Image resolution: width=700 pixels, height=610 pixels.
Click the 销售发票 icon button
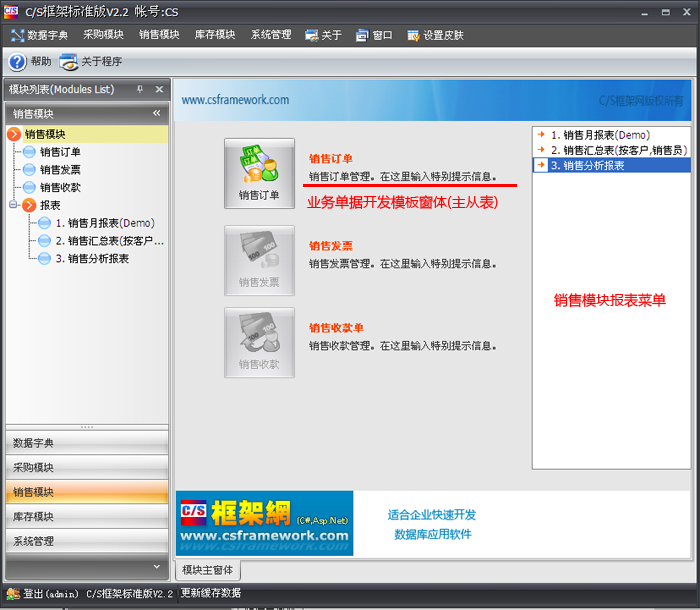pyautogui.click(x=259, y=260)
